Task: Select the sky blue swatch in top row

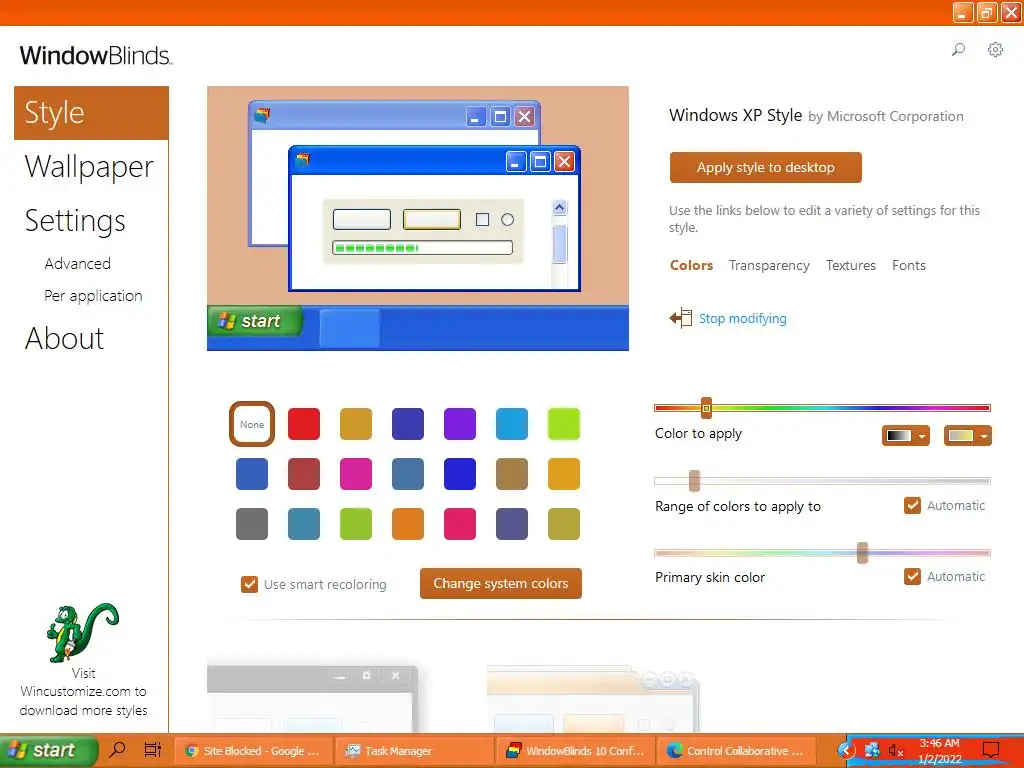Action: pyautogui.click(x=511, y=424)
